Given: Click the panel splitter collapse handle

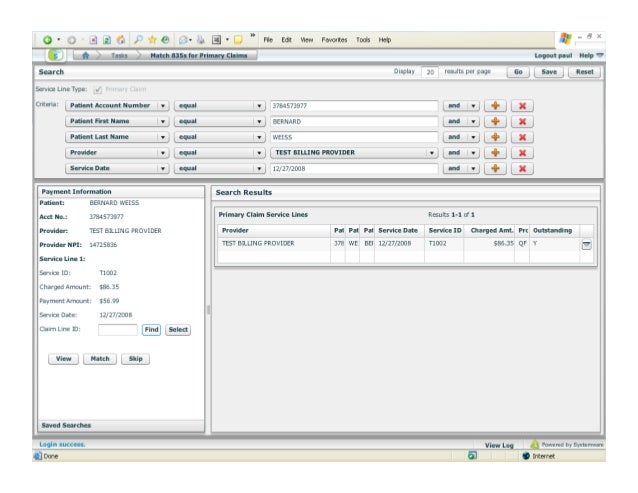Looking at the screenshot, I should [x=208, y=310].
